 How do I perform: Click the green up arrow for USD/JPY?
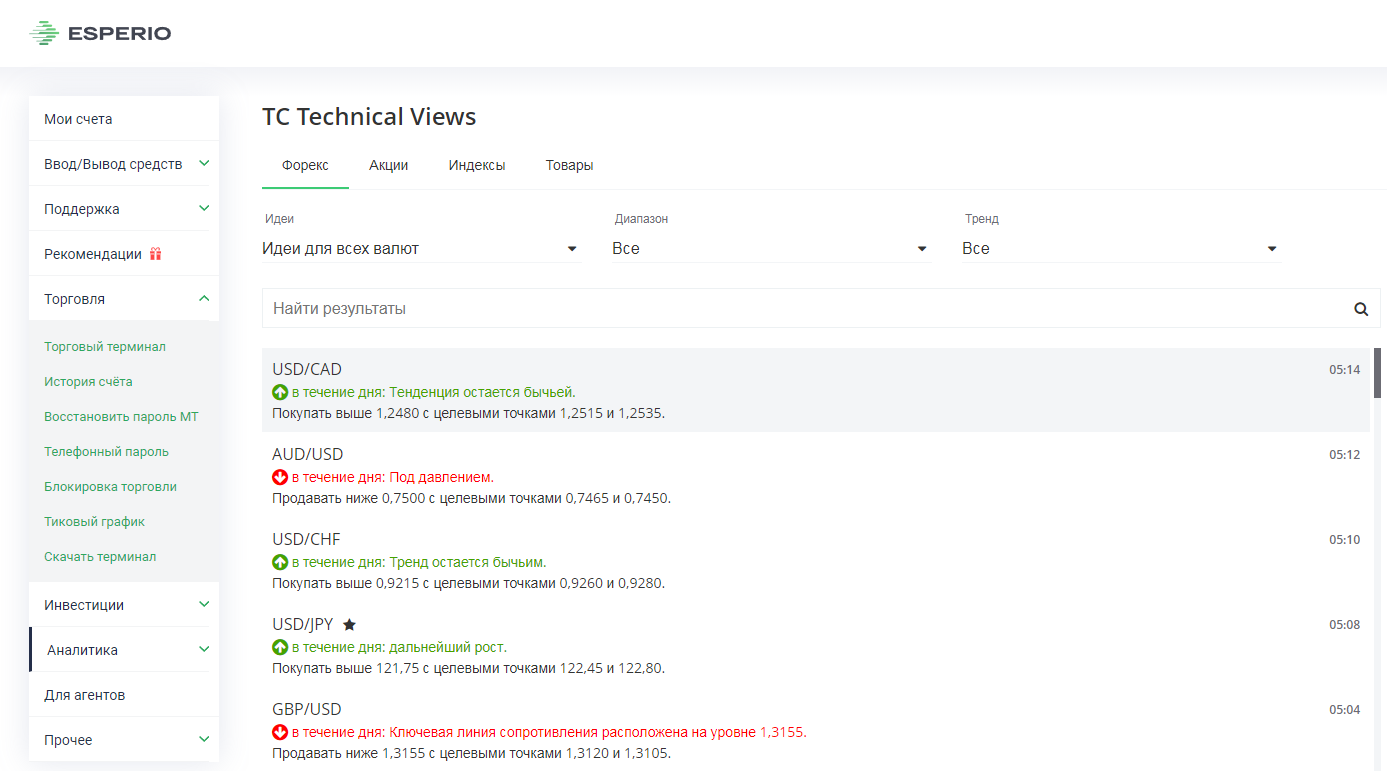pyautogui.click(x=280, y=647)
